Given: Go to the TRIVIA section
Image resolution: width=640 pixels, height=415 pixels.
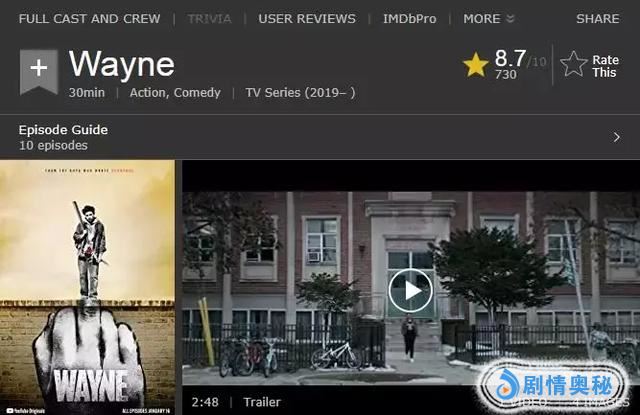Looking at the screenshot, I should (208, 19).
